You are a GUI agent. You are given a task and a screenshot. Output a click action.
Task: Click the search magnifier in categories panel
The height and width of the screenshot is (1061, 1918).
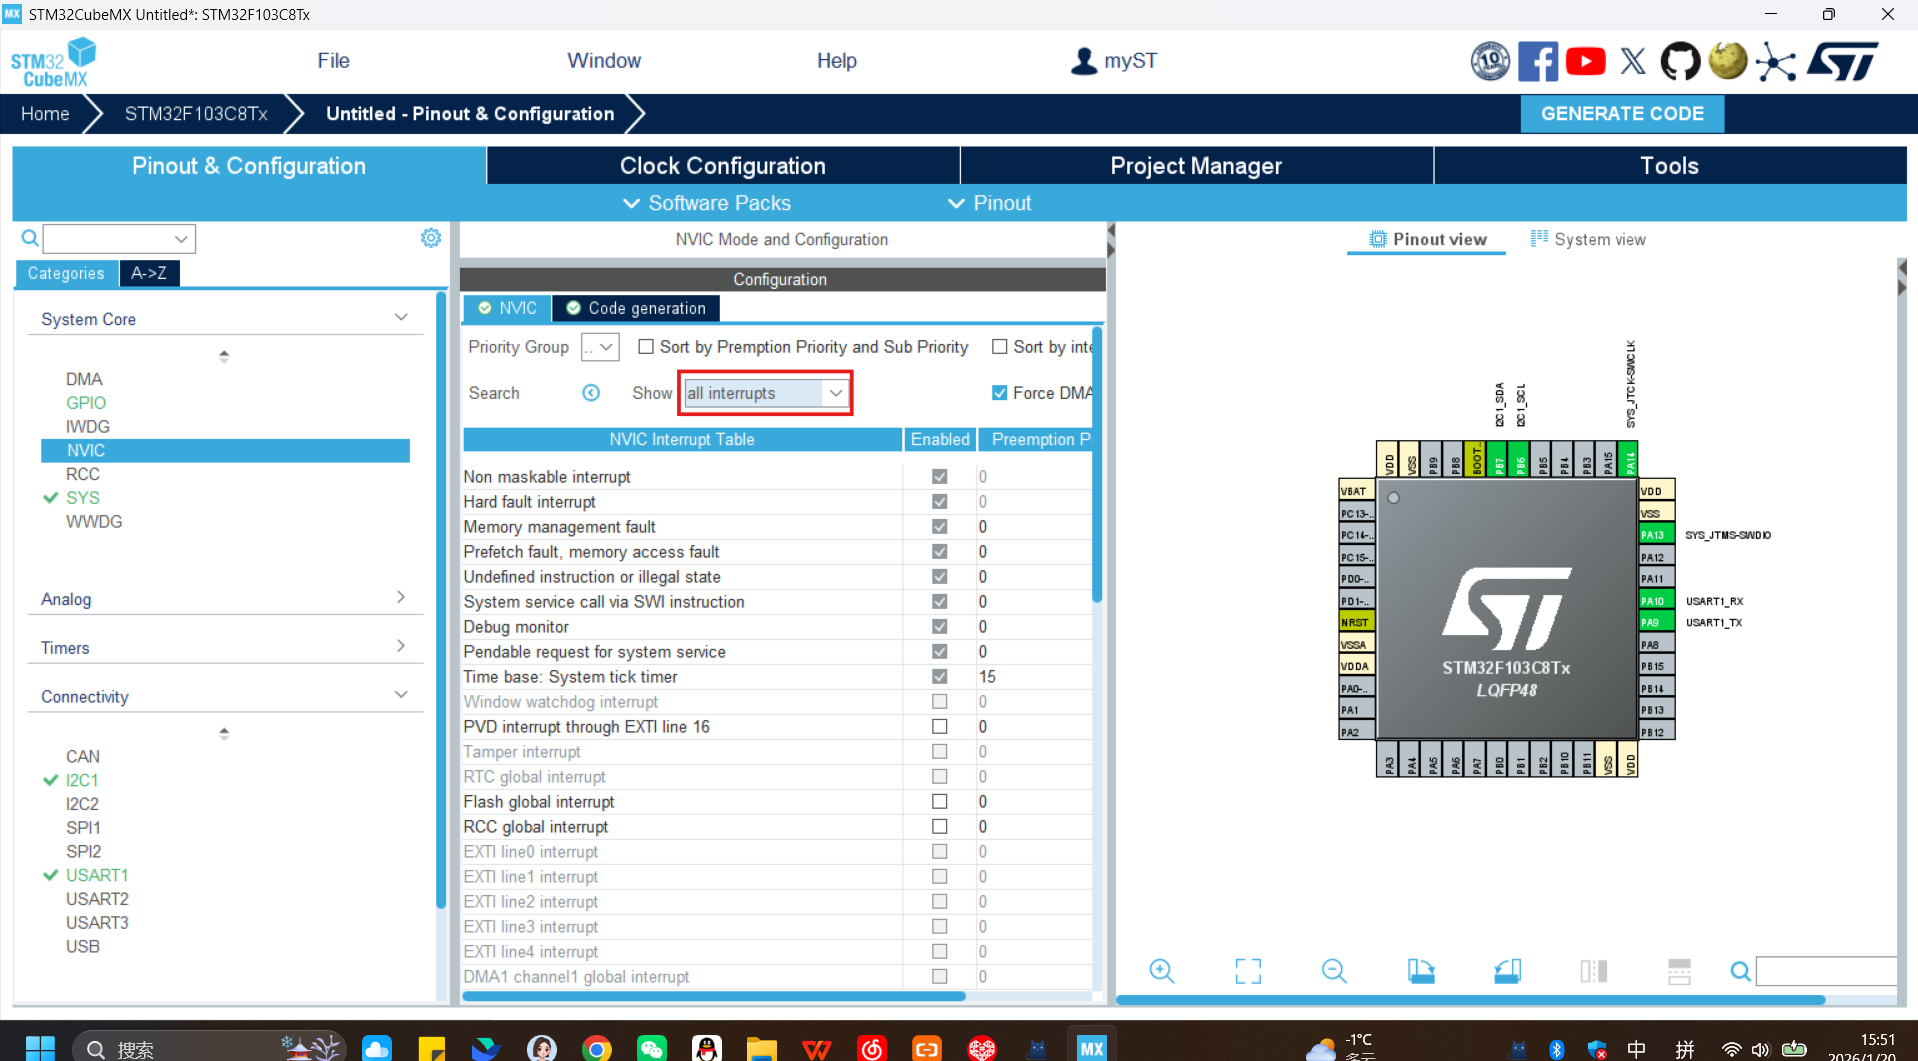tap(30, 238)
